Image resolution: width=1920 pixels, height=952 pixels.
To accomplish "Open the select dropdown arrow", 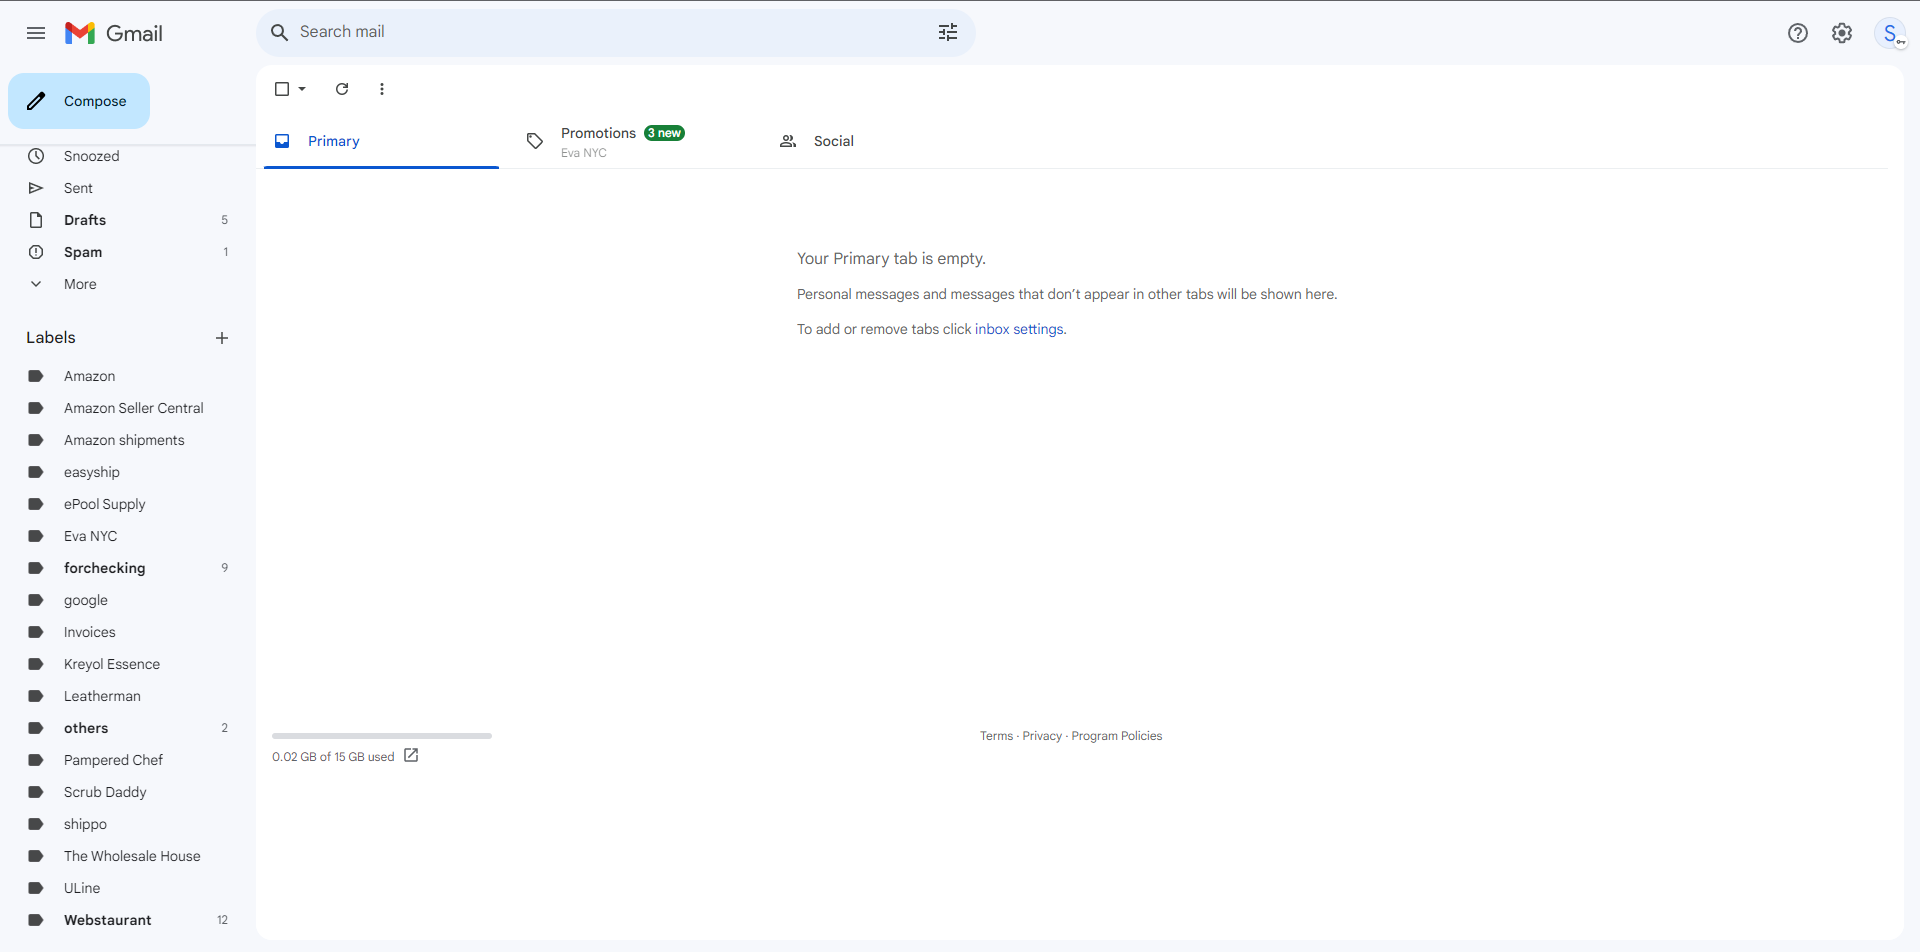I will click(302, 89).
